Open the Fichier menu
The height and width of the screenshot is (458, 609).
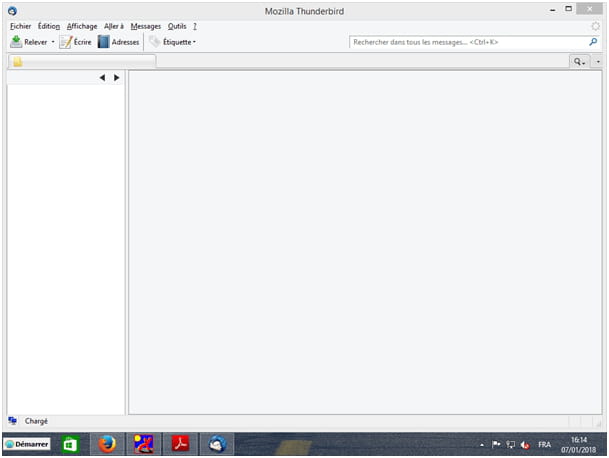coord(21,26)
